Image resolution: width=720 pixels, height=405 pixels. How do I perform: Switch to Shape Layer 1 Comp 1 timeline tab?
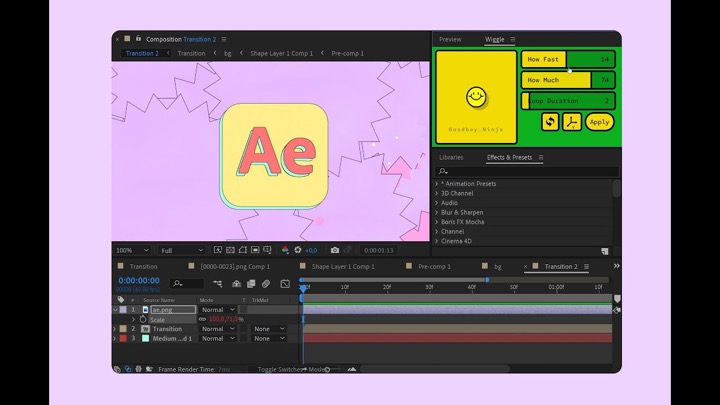(343, 266)
